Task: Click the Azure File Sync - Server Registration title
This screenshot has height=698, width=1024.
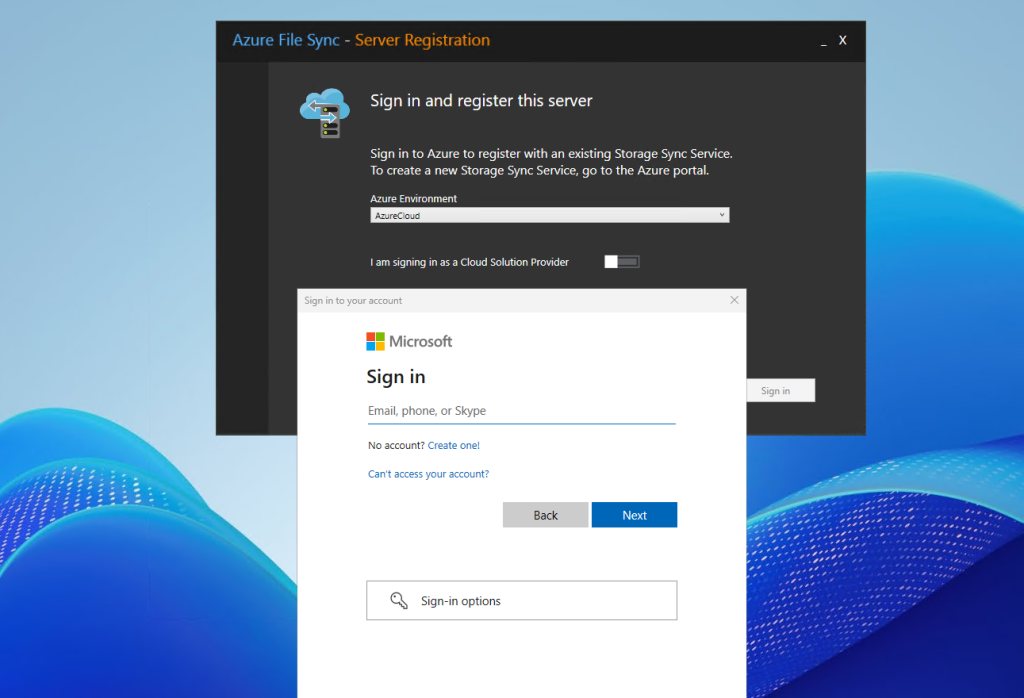Action: [361, 40]
